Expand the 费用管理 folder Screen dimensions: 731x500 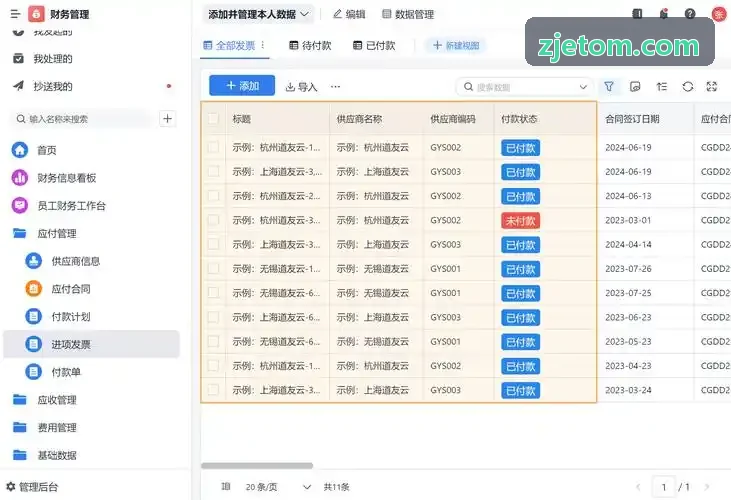20,427
